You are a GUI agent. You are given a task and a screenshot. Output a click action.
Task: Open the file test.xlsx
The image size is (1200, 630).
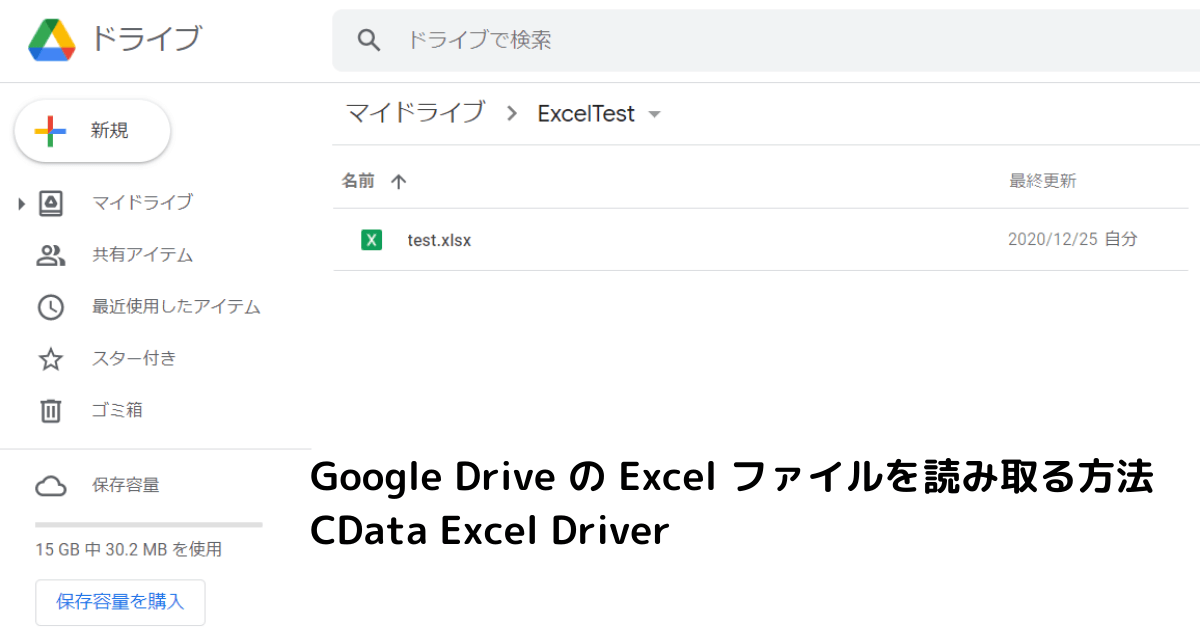[x=440, y=240]
